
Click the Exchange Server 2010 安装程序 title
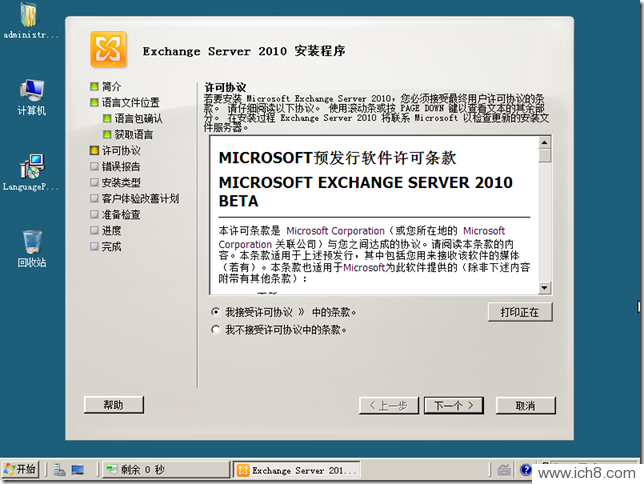244,51
